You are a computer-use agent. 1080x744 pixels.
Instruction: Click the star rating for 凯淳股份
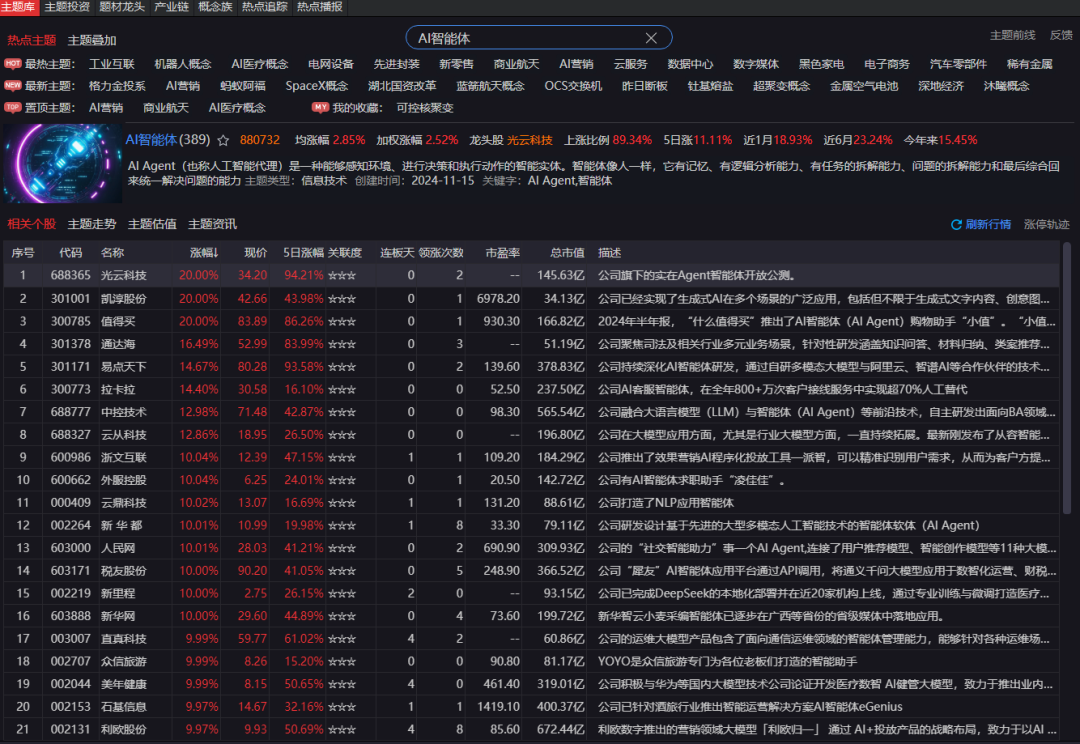(x=342, y=299)
